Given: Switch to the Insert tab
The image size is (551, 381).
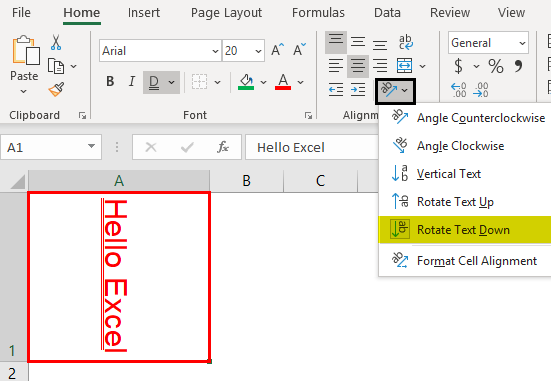Looking at the screenshot, I should [144, 13].
